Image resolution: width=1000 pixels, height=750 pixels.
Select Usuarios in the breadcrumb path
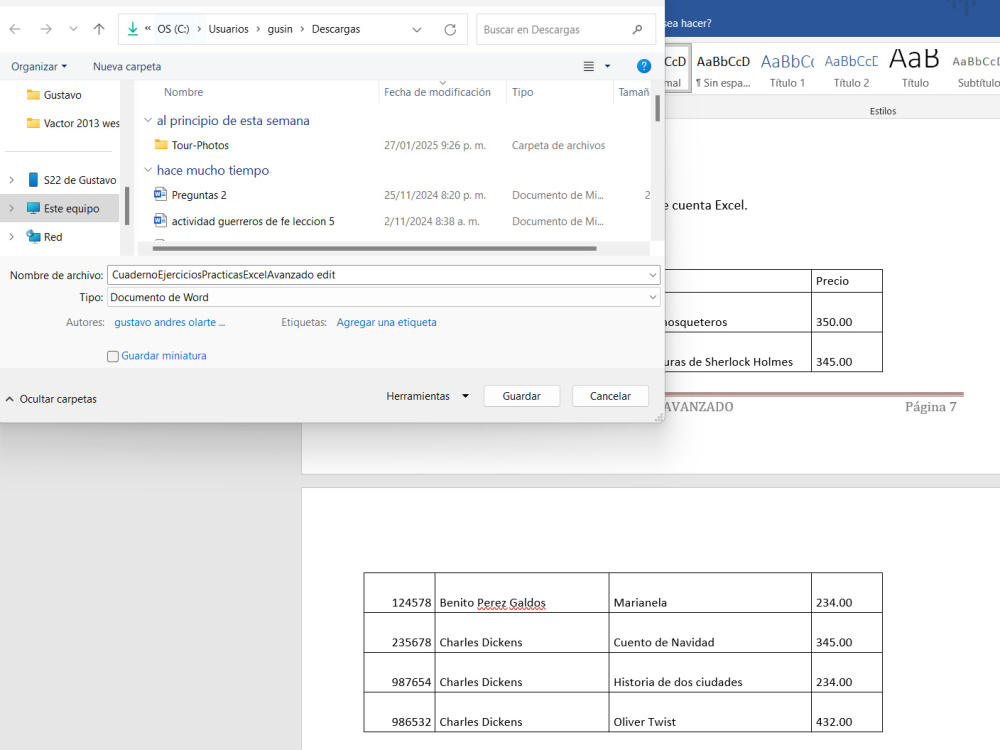pyautogui.click(x=228, y=29)
